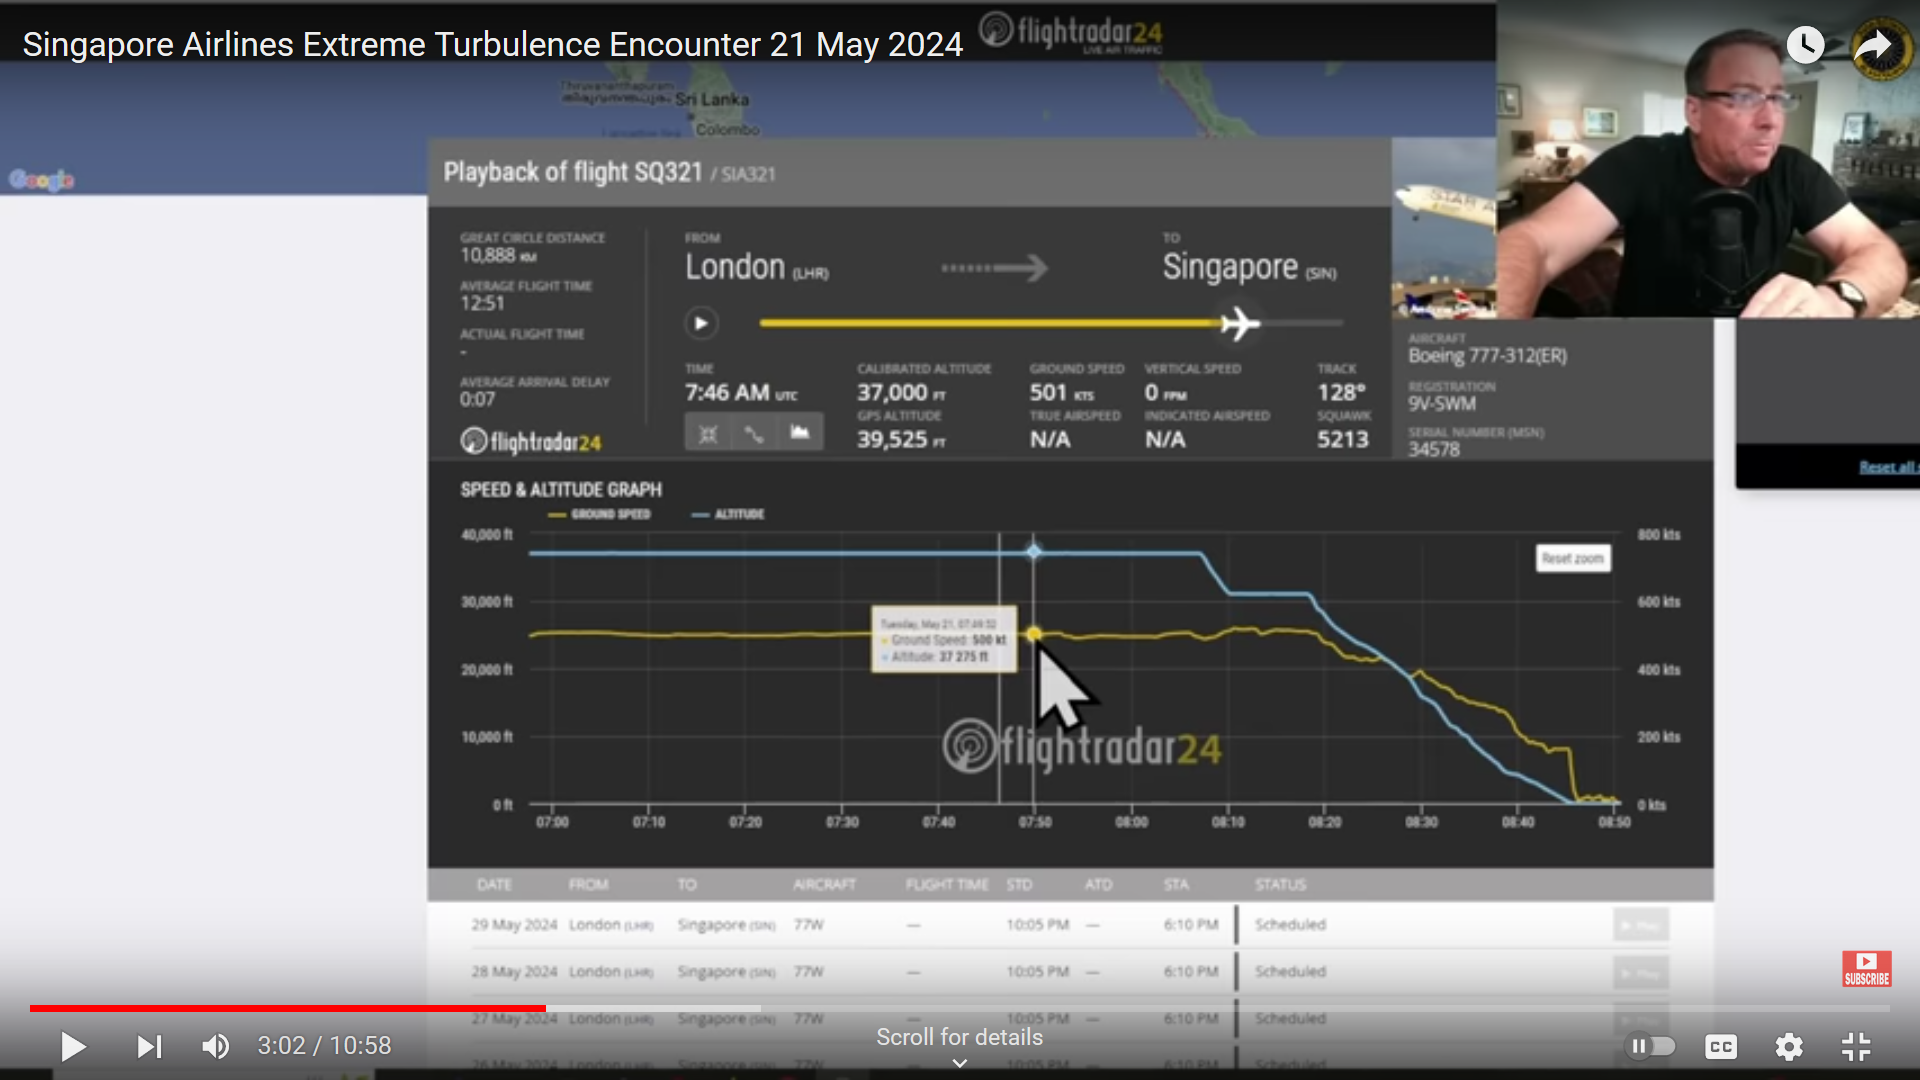The image size is (1920, 1080).
Task: Click the Watch Later clock icon
Action: 1805,45
